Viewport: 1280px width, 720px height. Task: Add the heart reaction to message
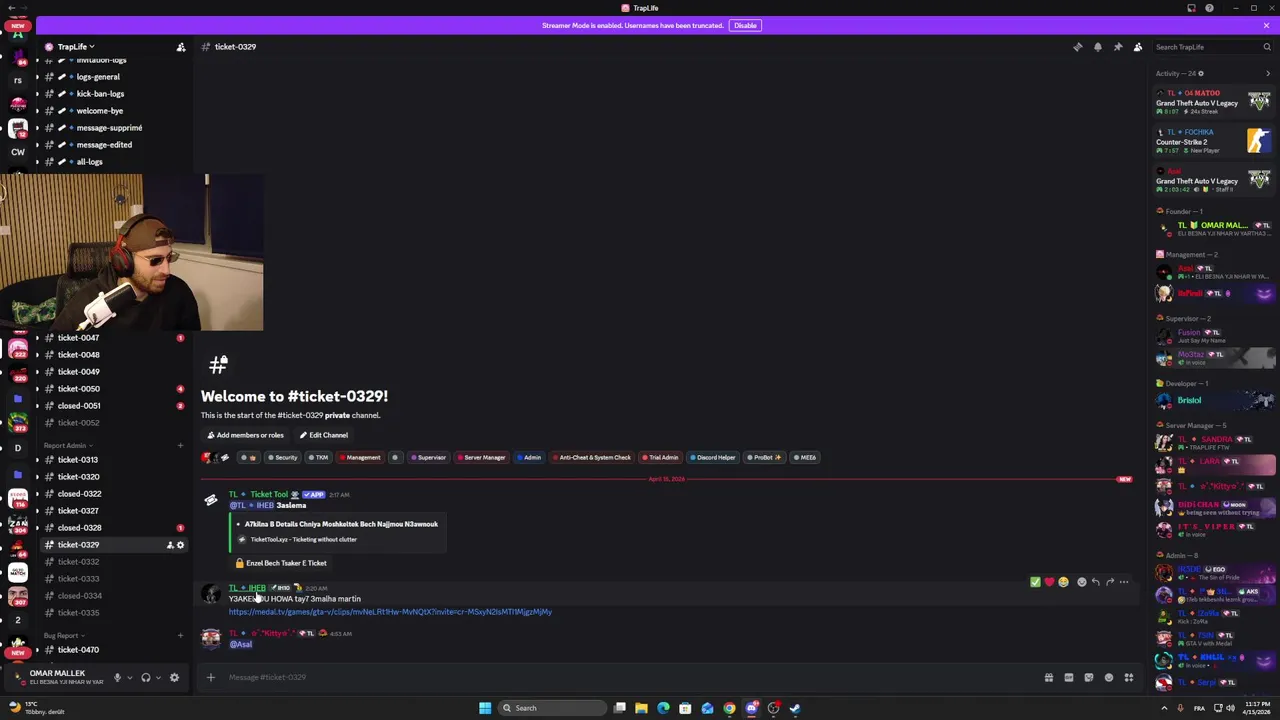1049,582
